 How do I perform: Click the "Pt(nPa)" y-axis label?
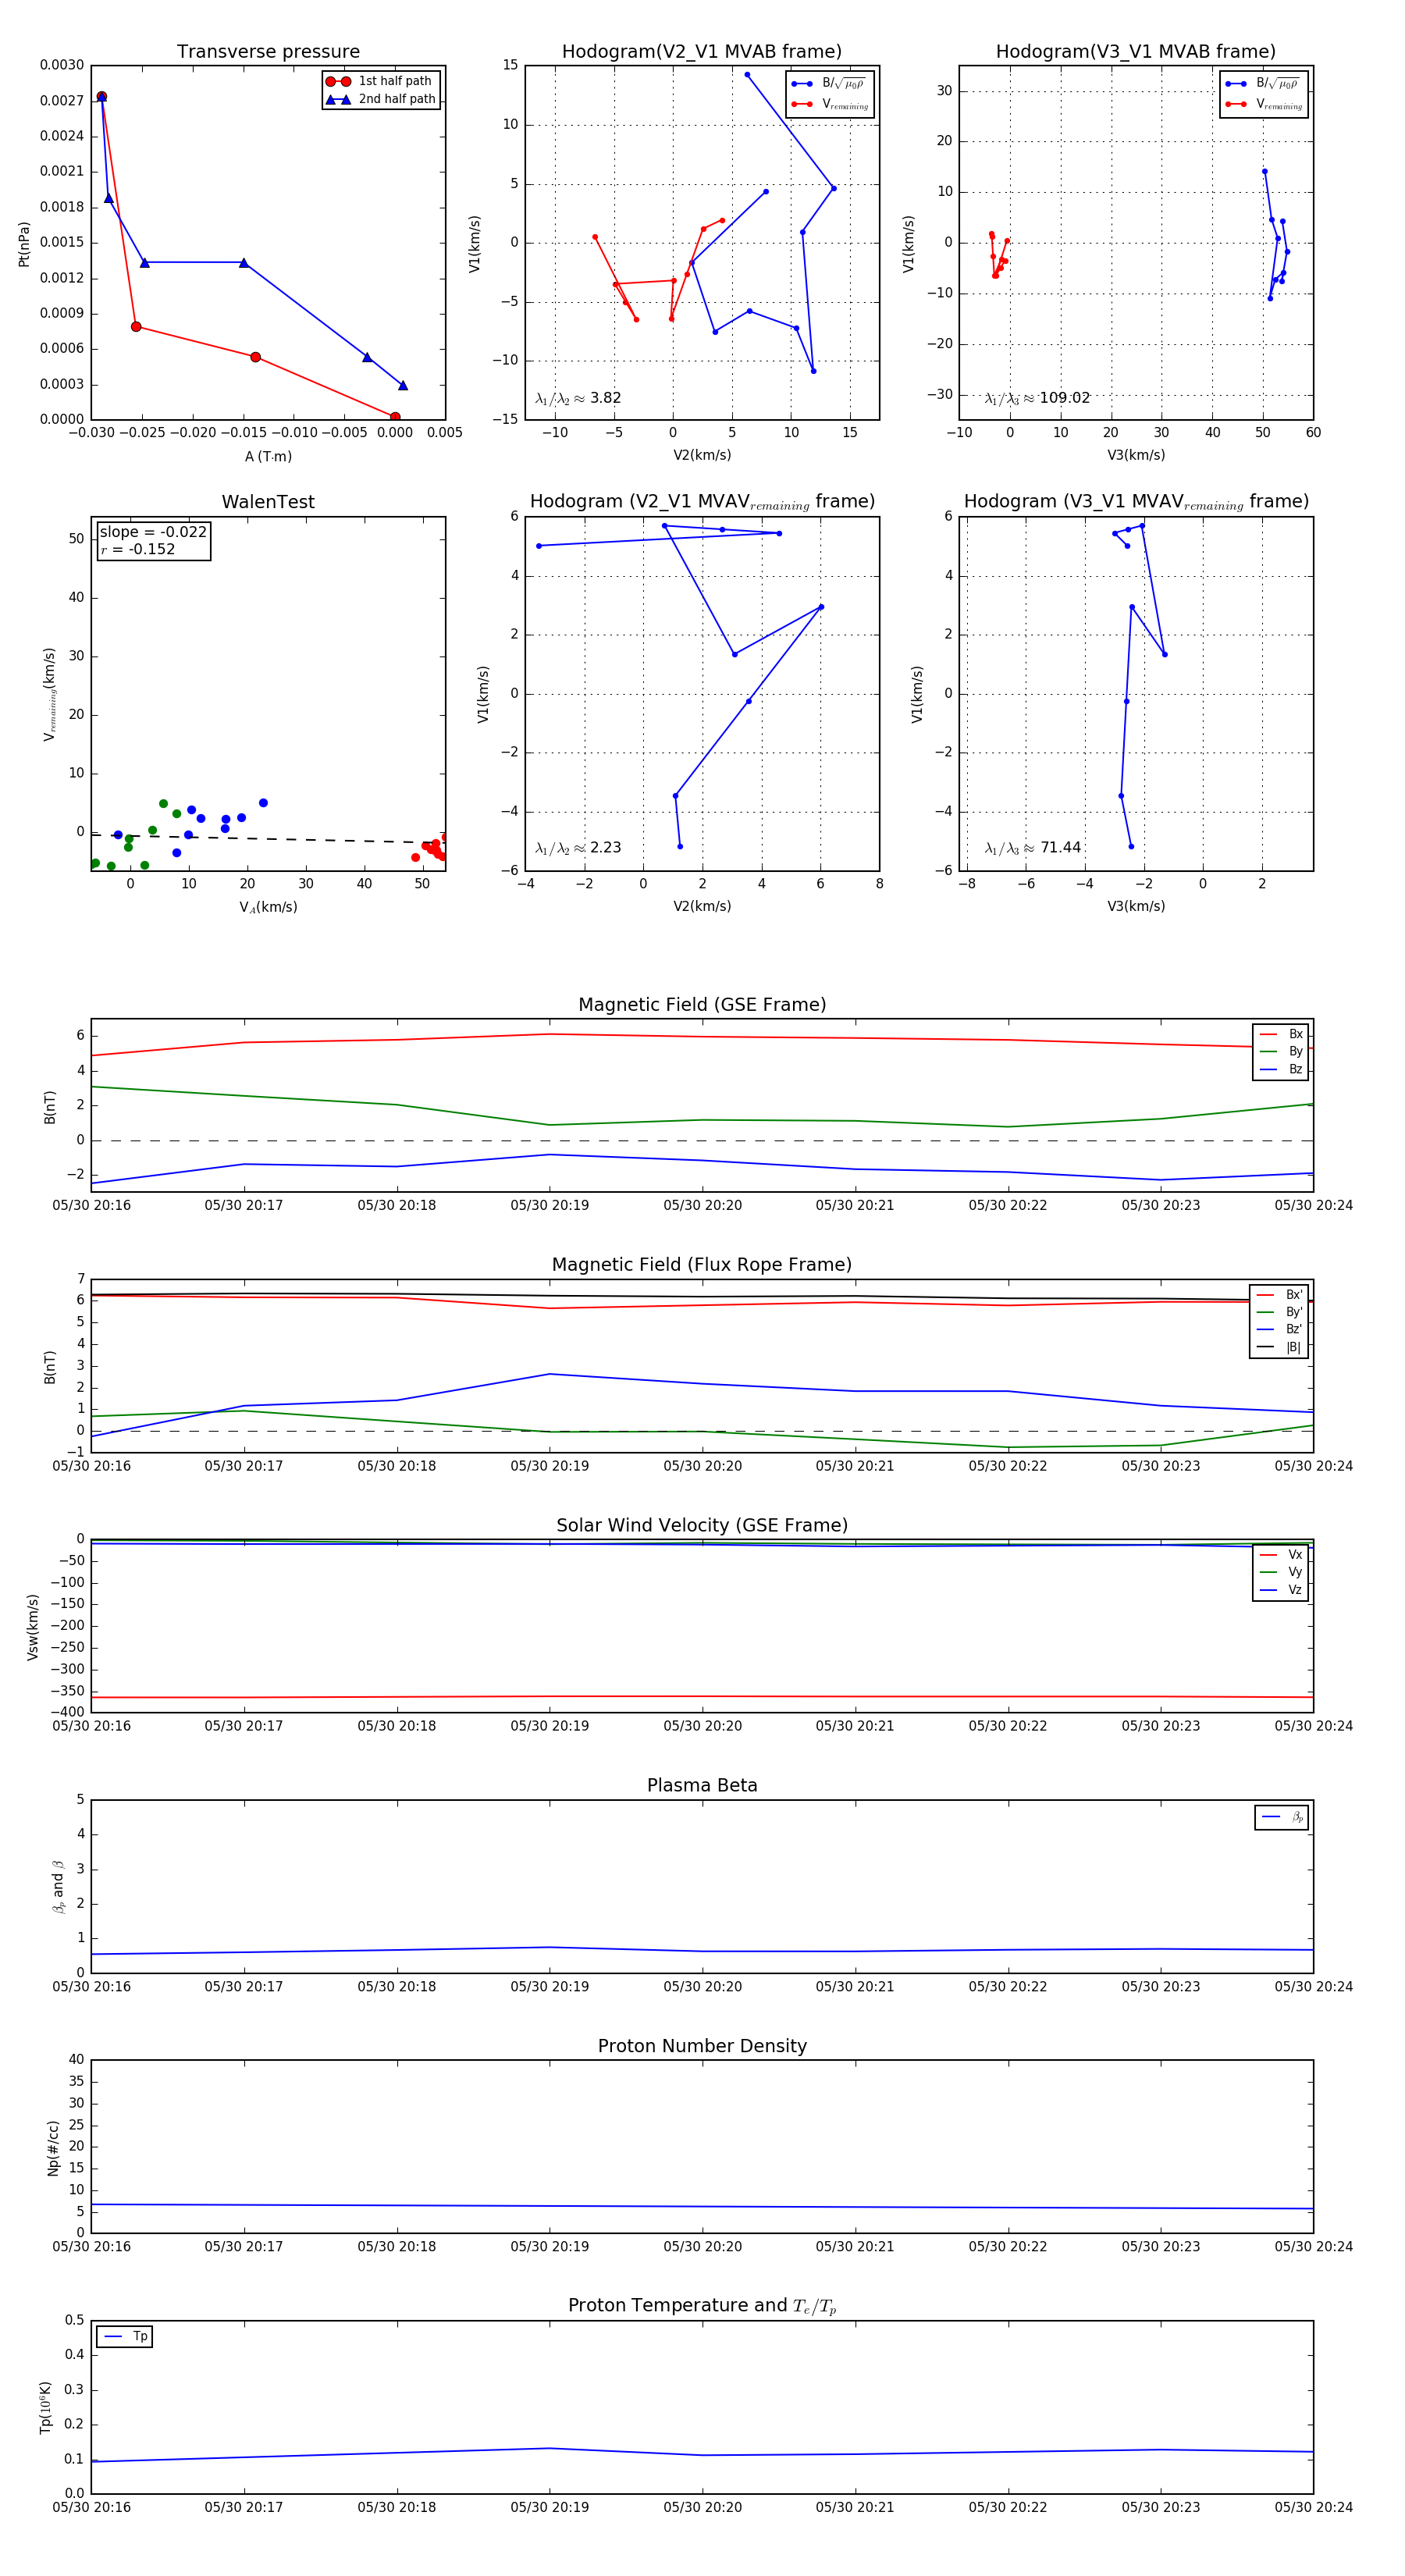(x=24, y=243)
